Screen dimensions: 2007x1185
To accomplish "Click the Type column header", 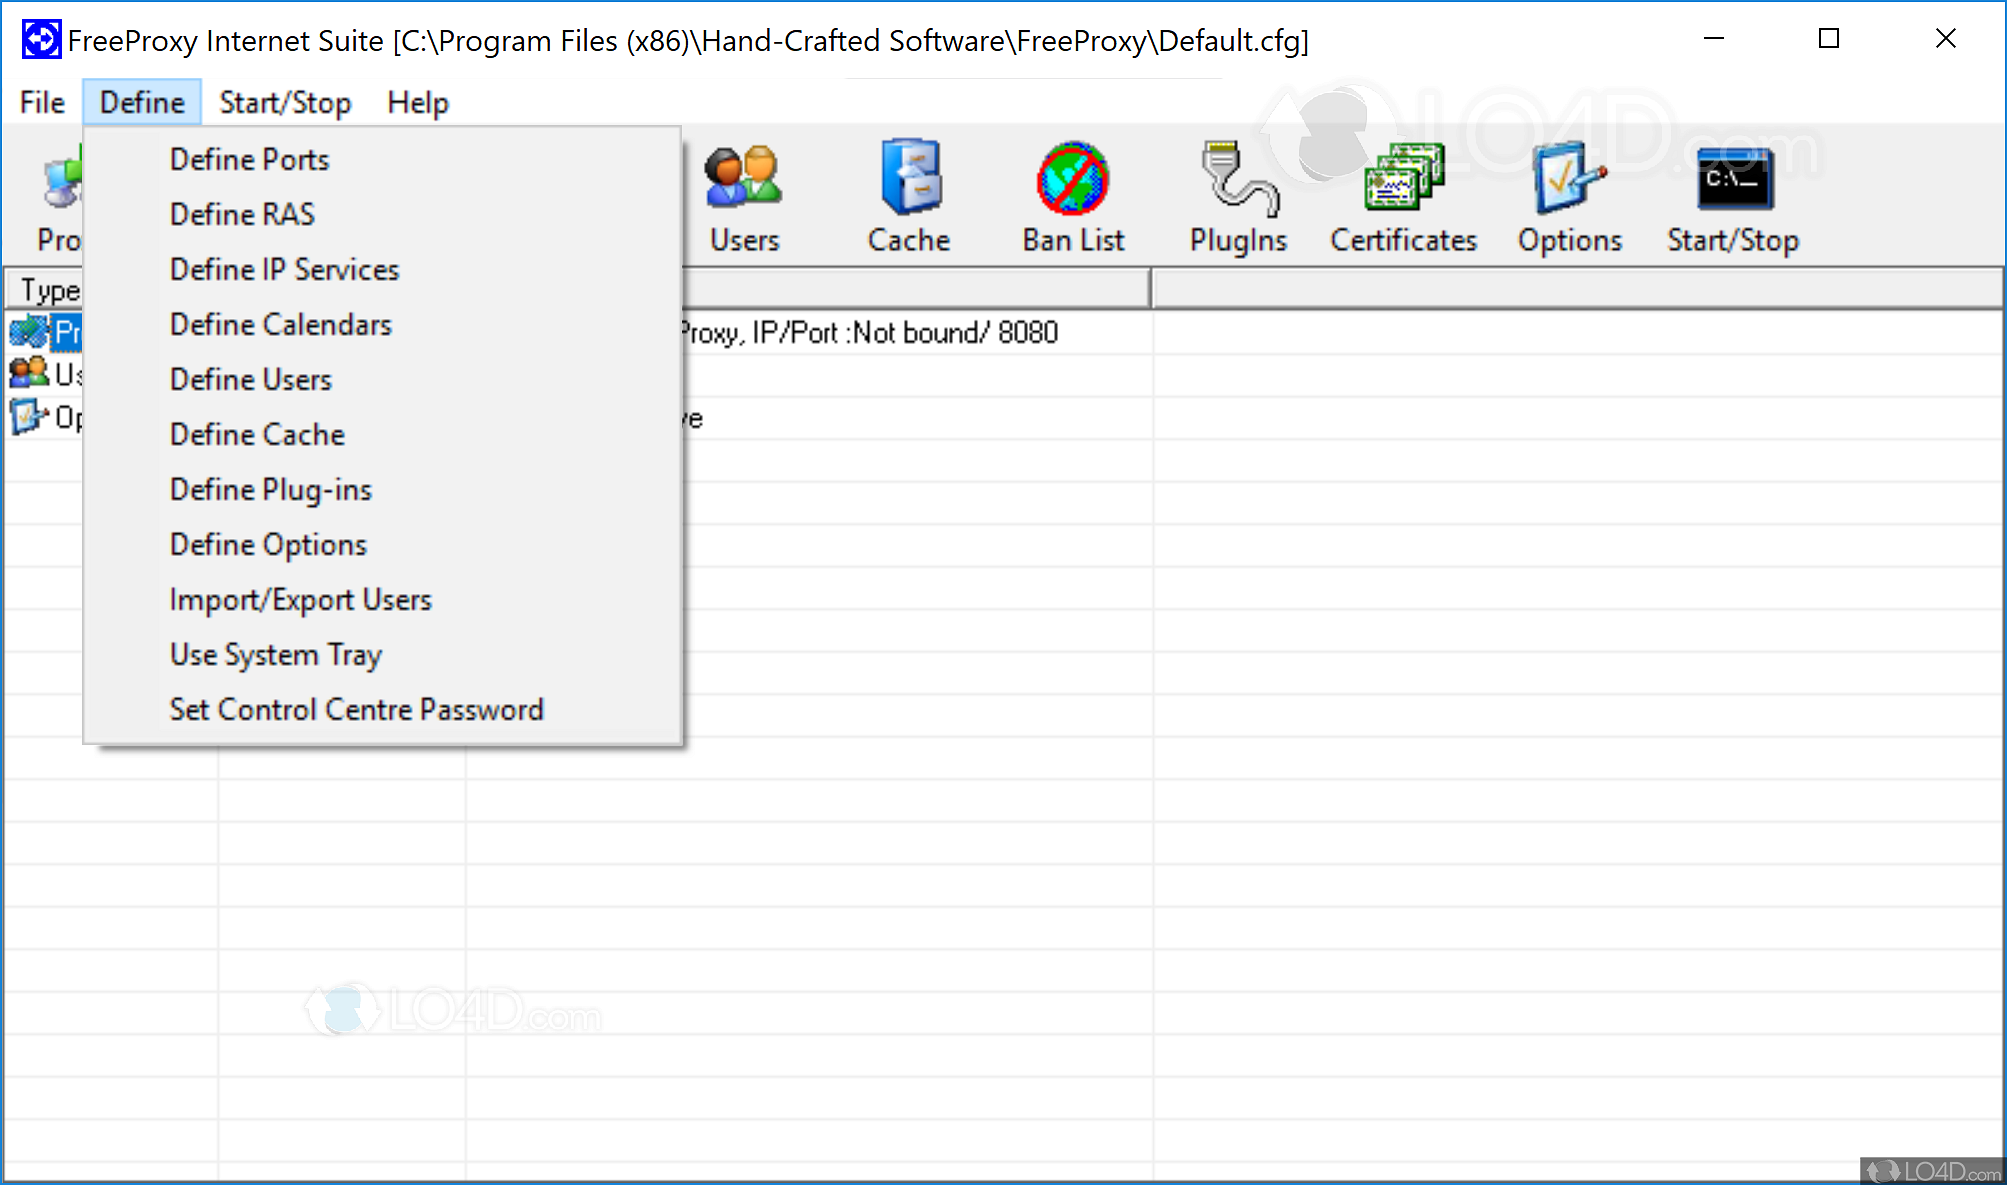I will click(x=45, y=289).
